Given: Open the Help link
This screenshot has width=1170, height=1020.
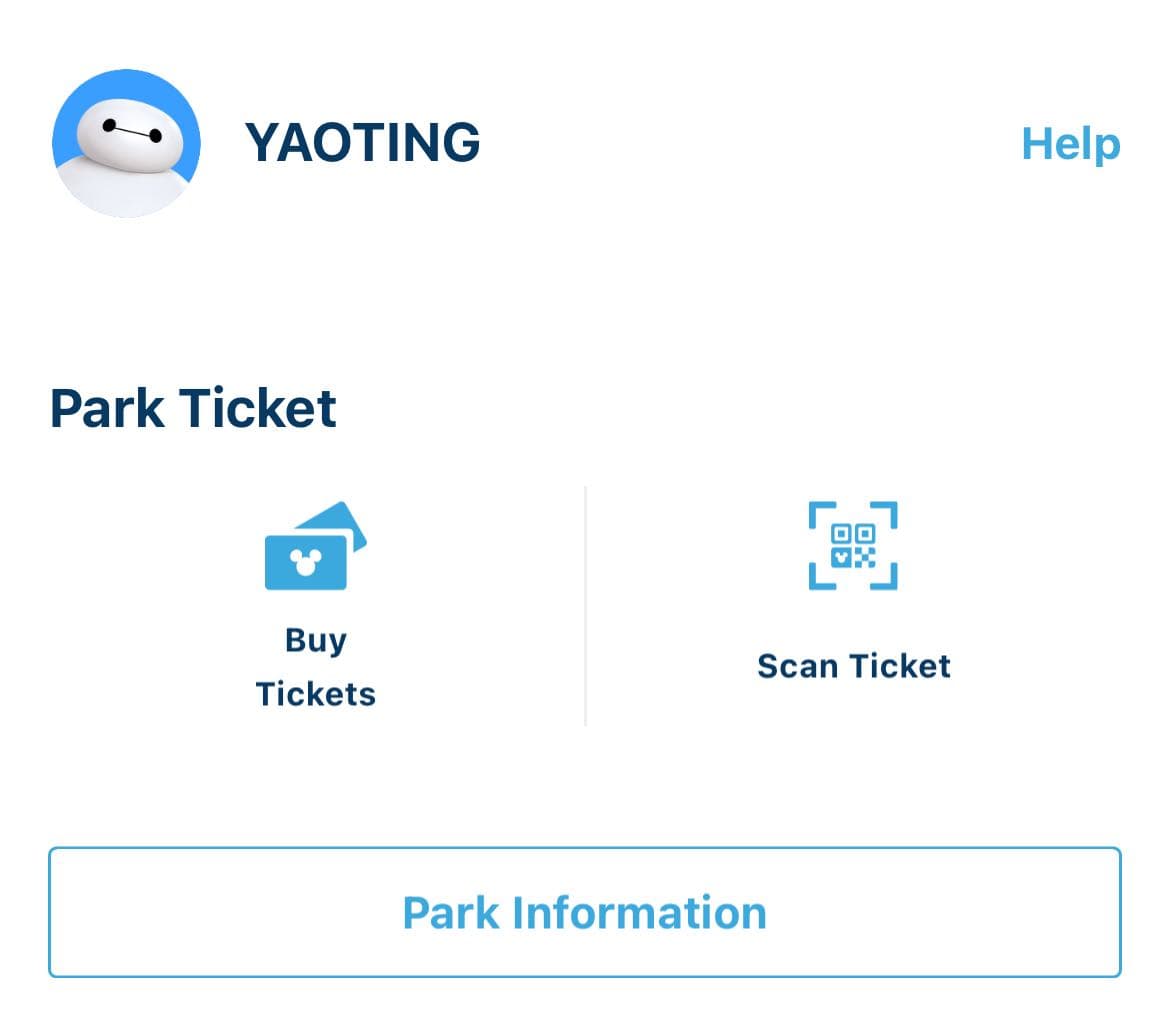Looking at the screenshot, I should click(x=1071, y=143).
